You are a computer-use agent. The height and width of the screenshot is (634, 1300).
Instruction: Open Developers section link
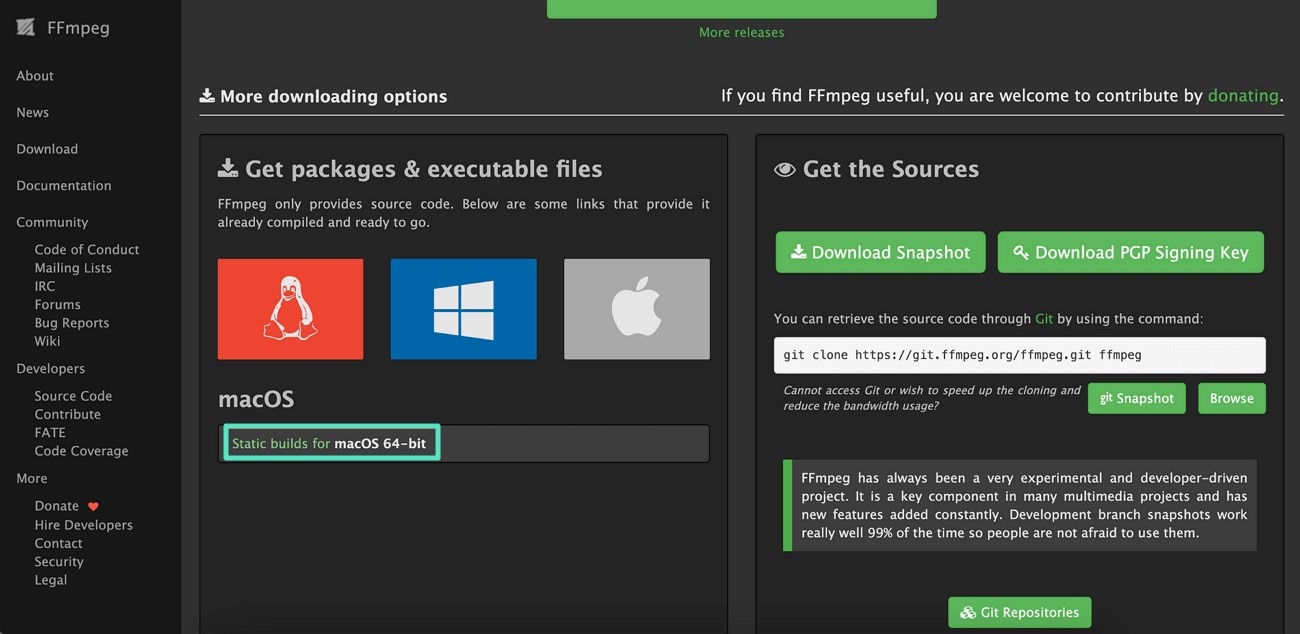point(50,369)
